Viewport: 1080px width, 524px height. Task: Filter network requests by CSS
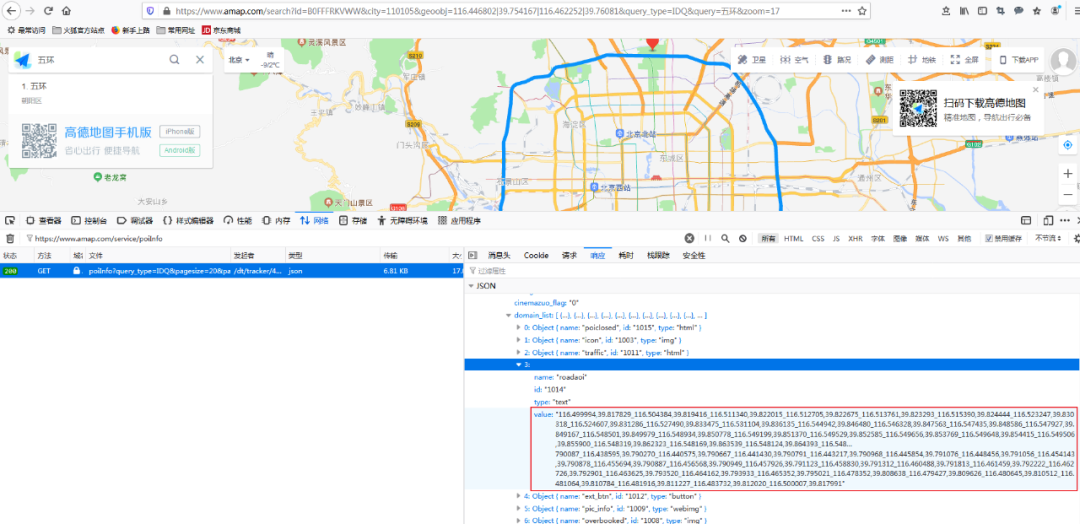(818, 239)
